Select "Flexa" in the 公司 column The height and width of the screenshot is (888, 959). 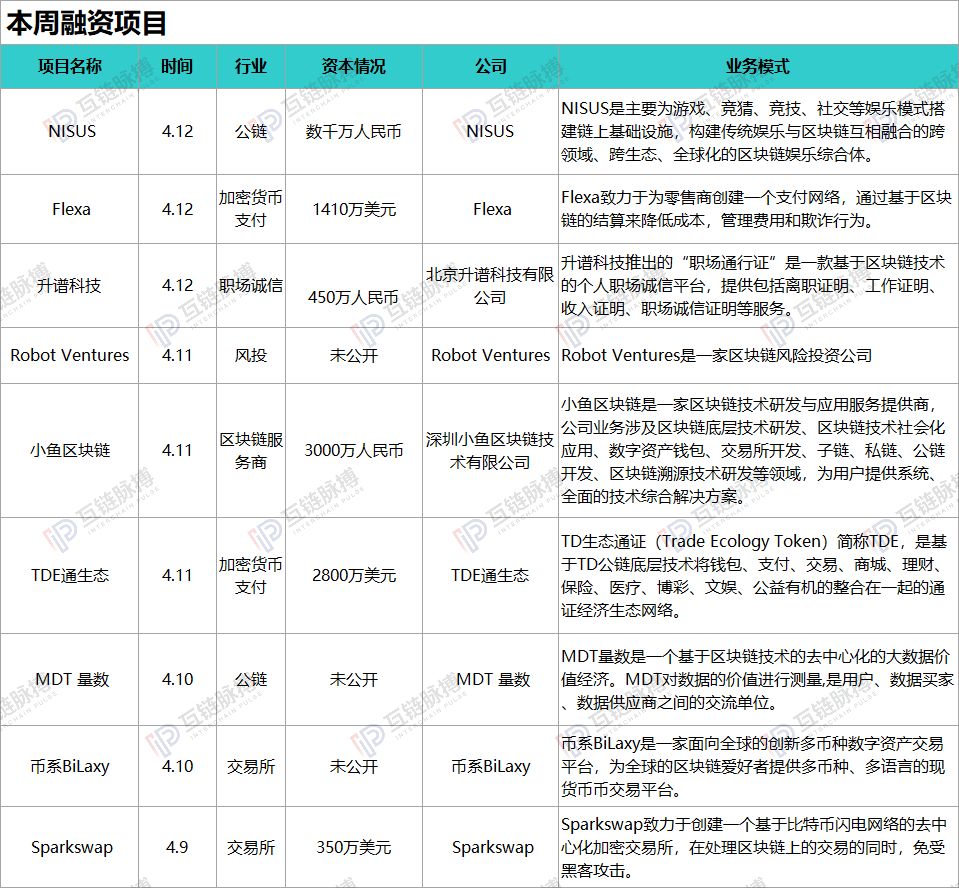point(492,209)
